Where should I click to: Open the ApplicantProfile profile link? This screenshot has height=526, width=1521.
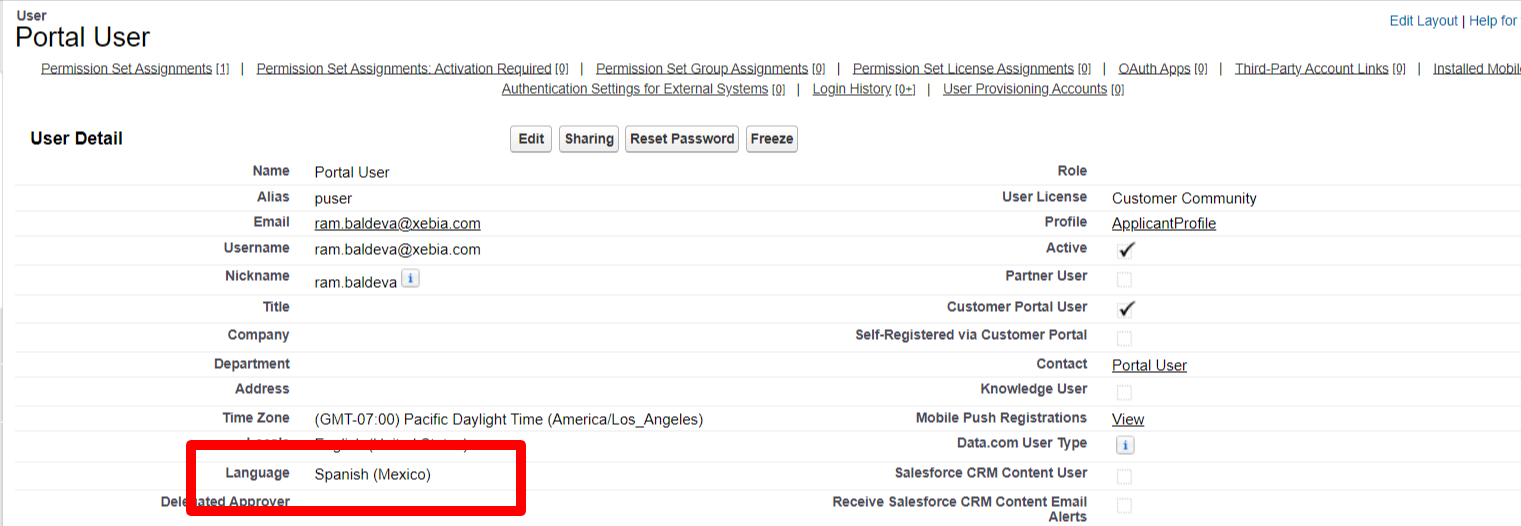tap(1163, 223)
